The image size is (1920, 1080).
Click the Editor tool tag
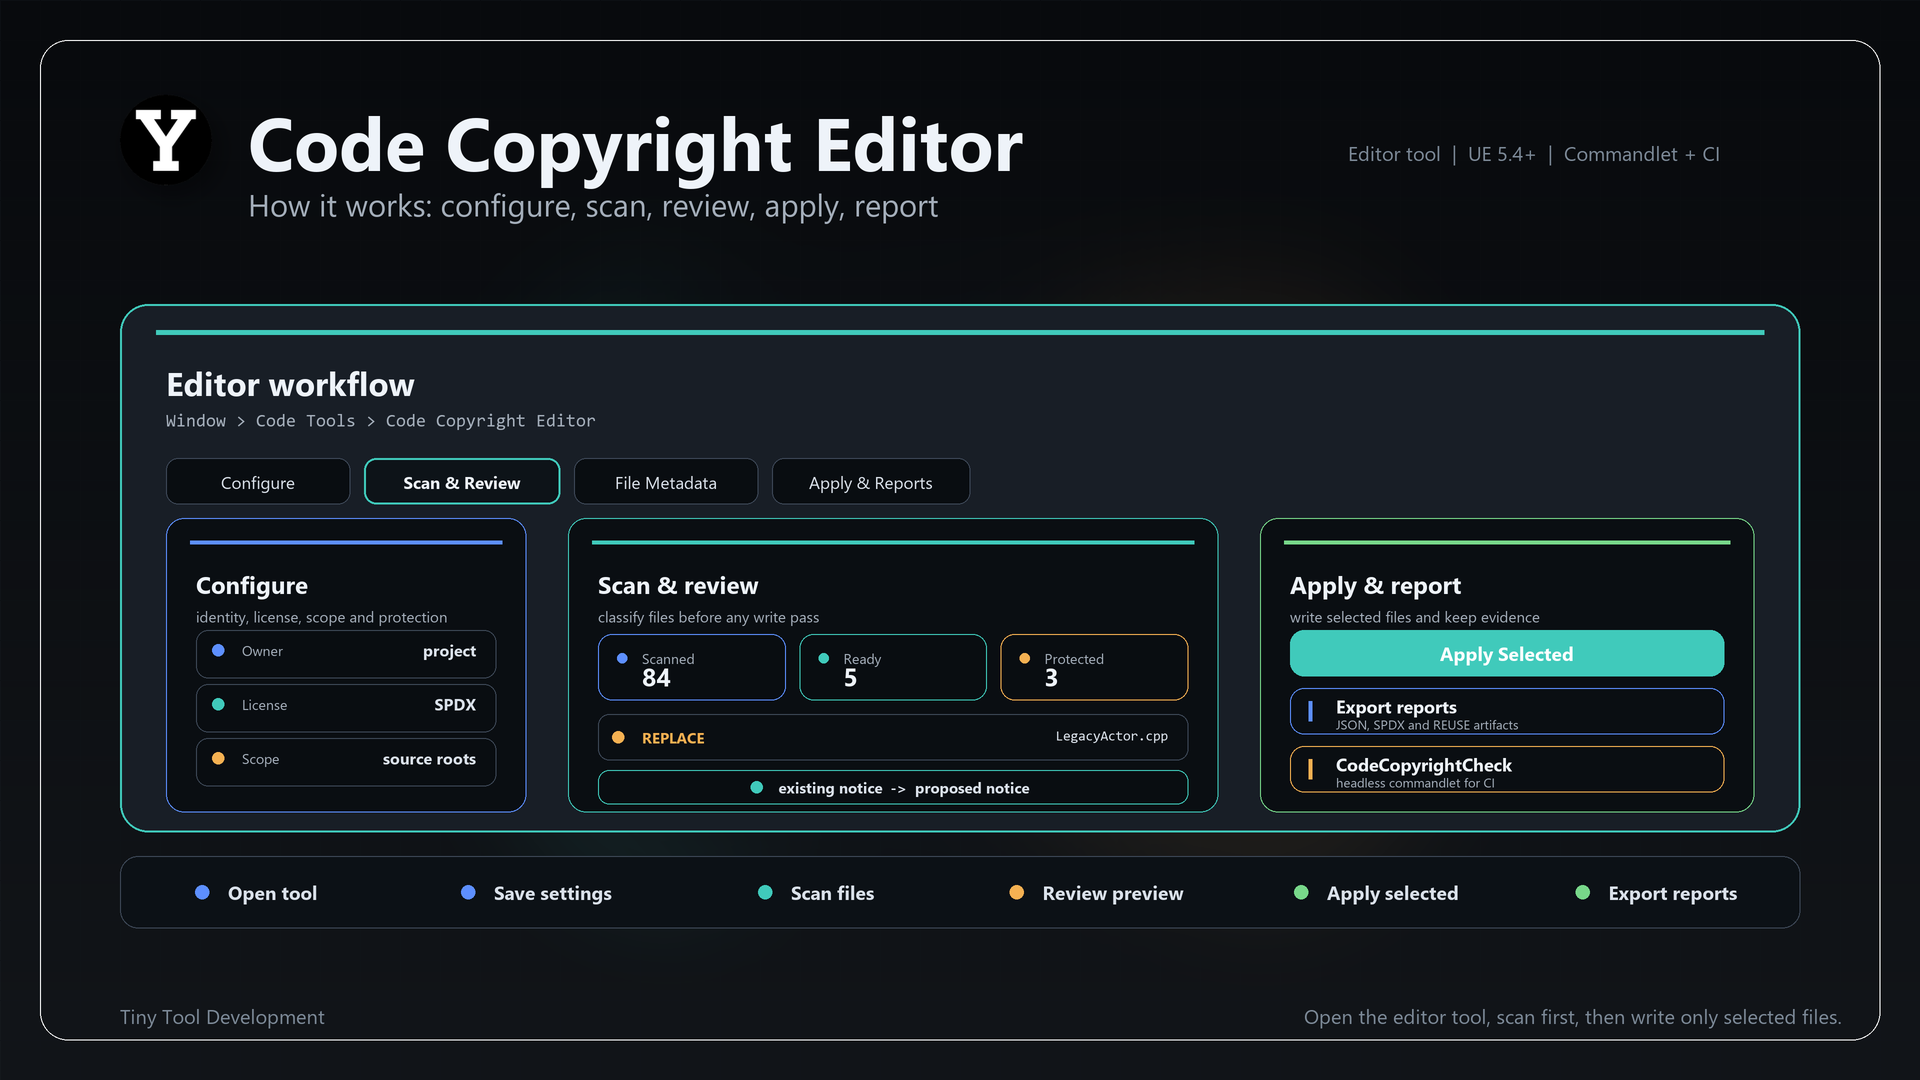1394,154
